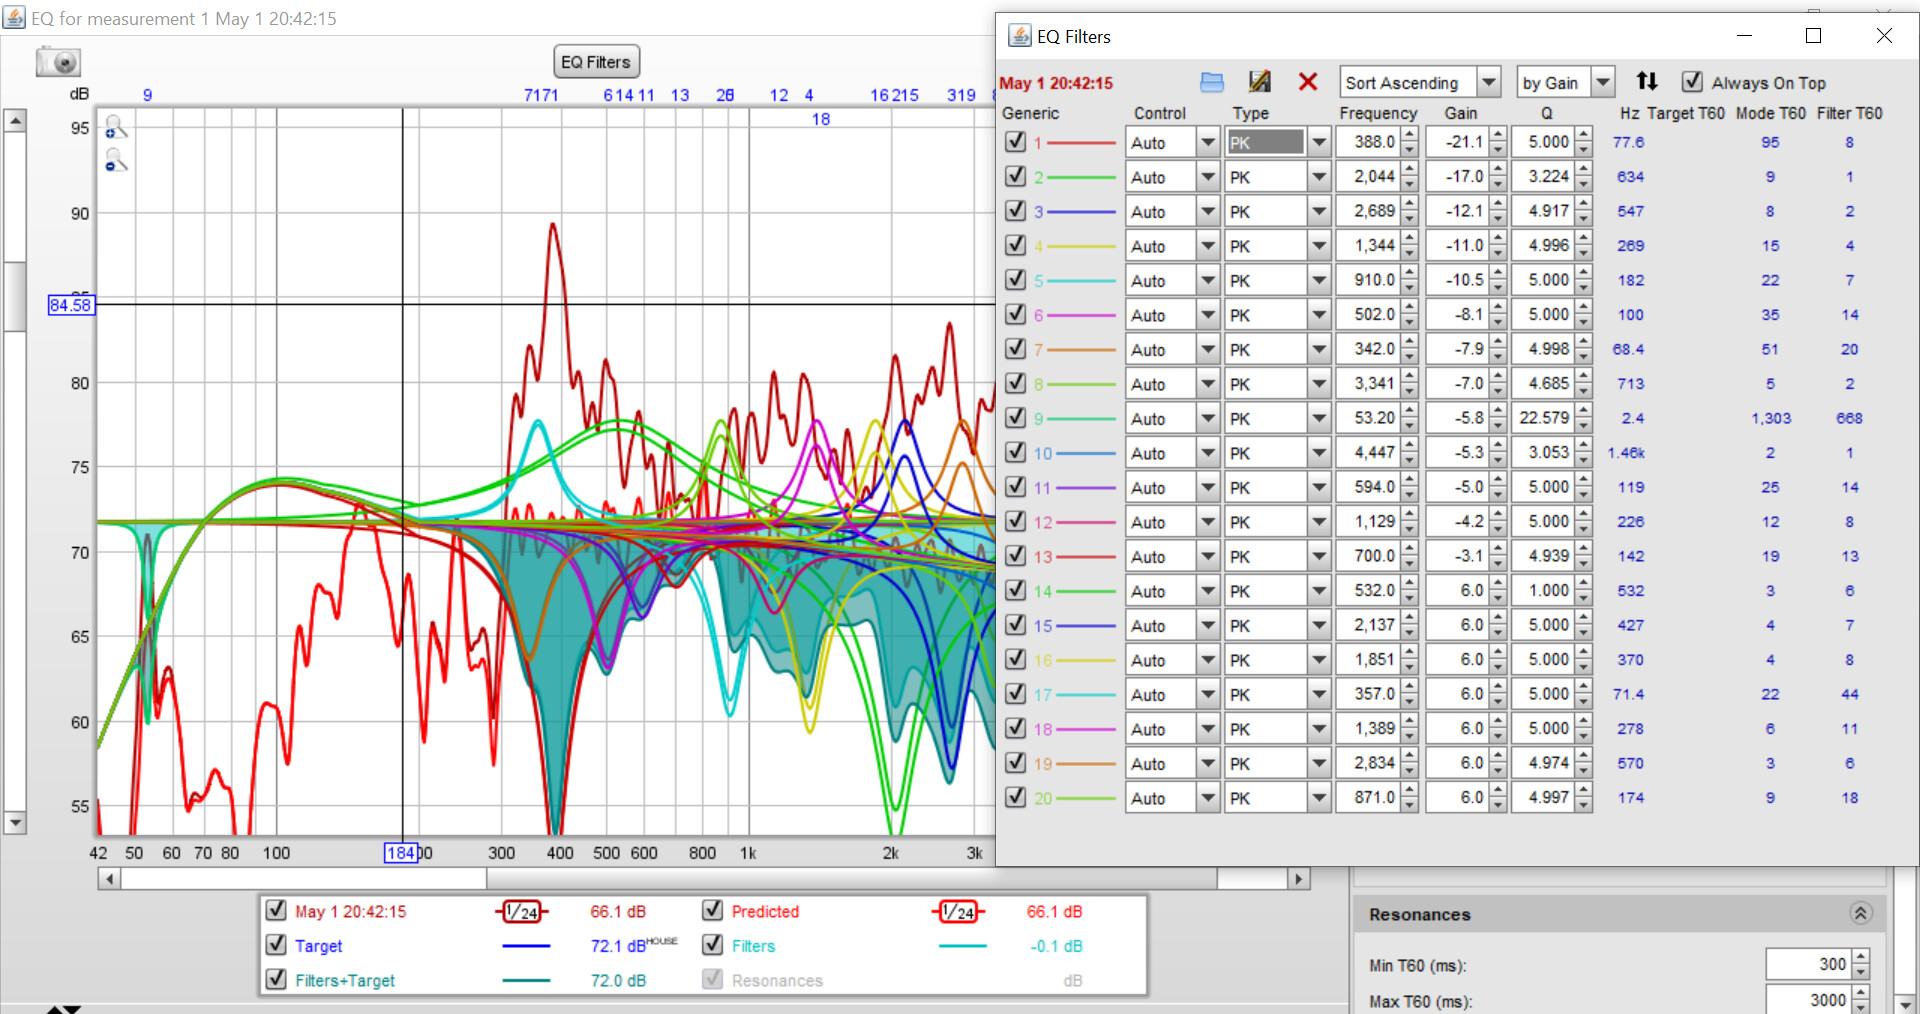Click the 1/24 smoothing indicator for Predicted

957,912
